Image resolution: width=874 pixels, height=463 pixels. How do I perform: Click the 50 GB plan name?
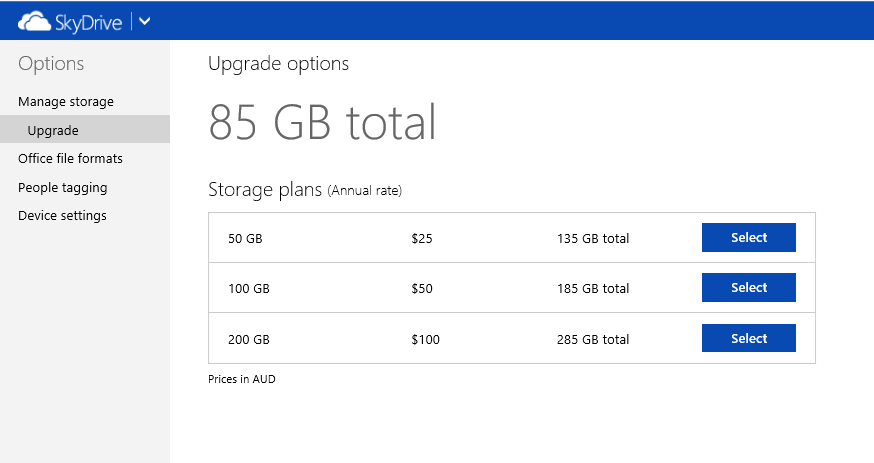coord(245,238)
